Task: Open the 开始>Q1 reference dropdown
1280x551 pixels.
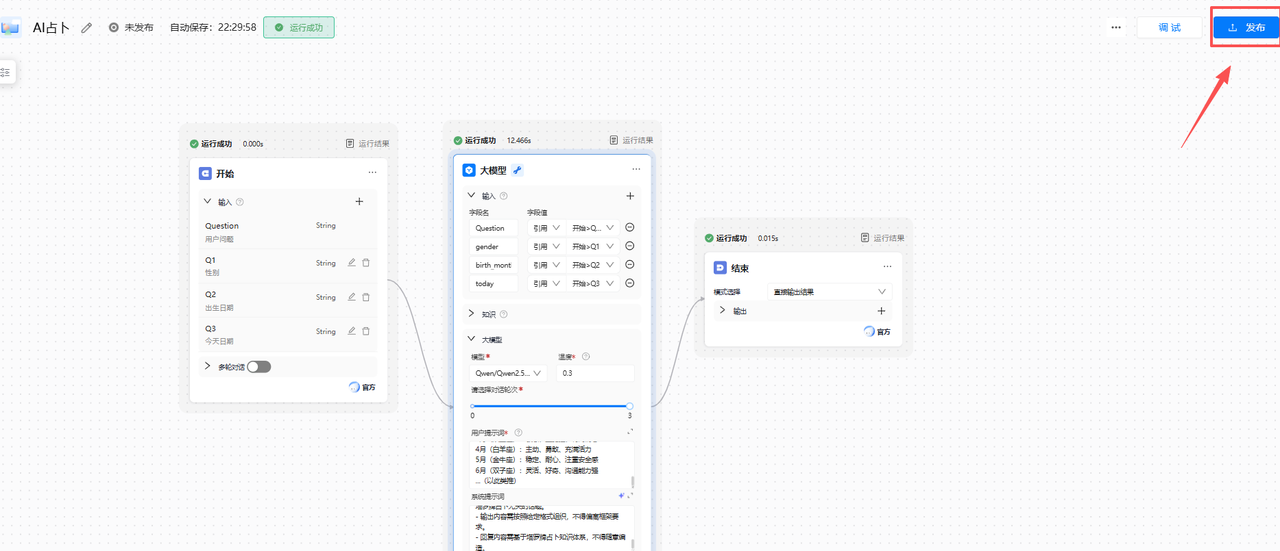Action: pos(593,246)
